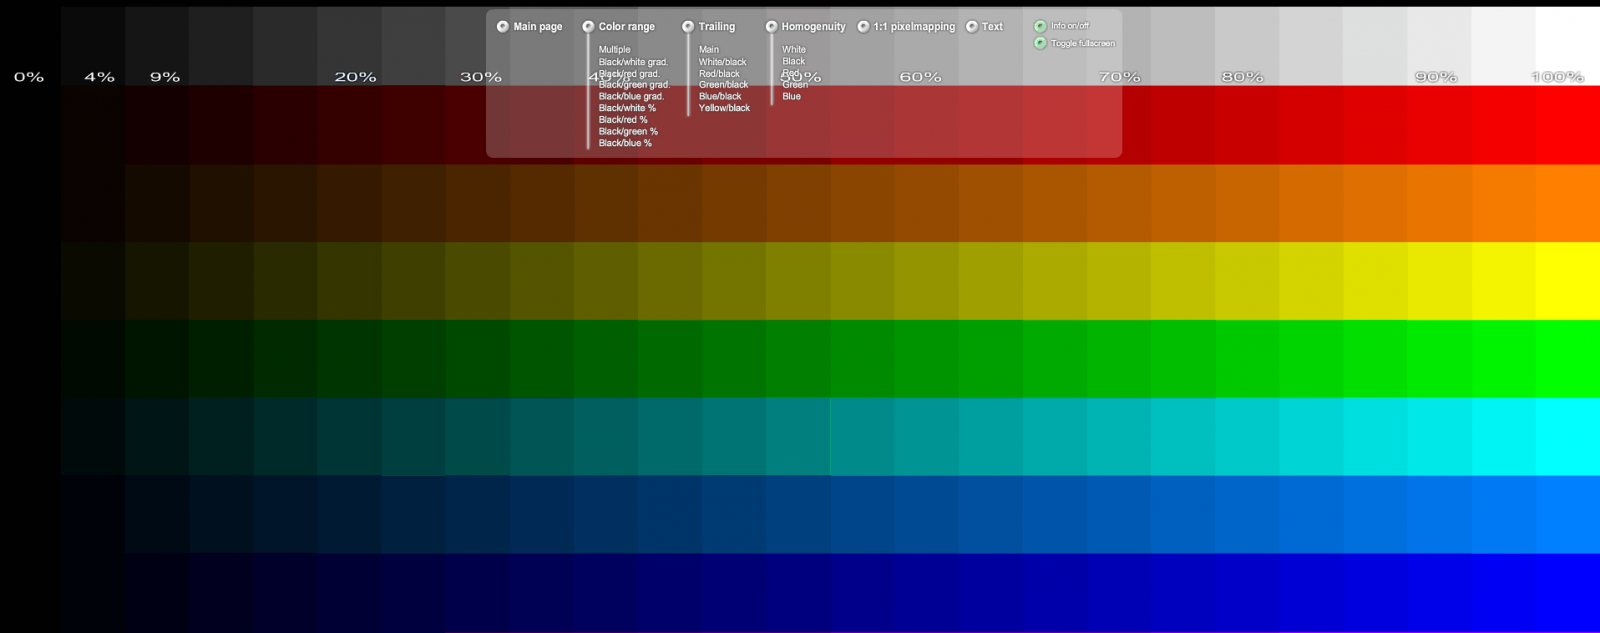Image resolution: width=1600 pixels, height=633 pixels.
Task: Click the 100% pure red swatch
Action: coord(1567,125)
